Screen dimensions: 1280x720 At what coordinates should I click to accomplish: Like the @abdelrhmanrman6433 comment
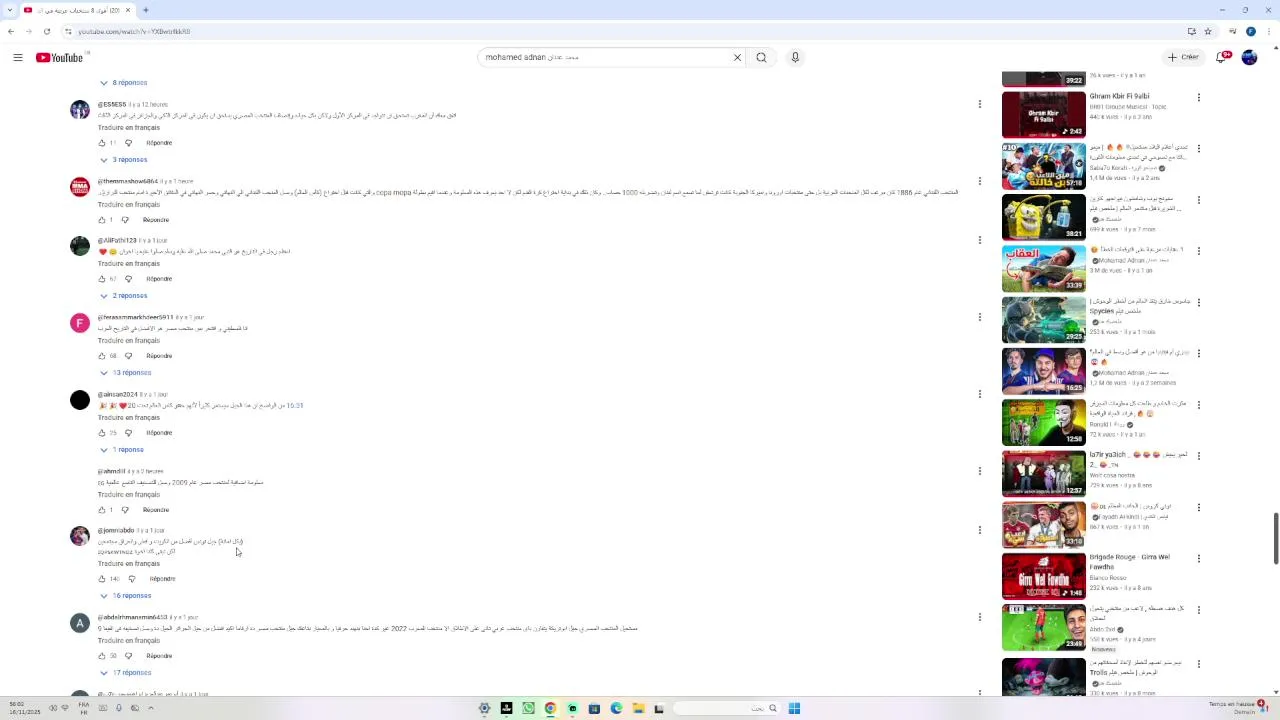pyautogui.click(x=102, y=656)
